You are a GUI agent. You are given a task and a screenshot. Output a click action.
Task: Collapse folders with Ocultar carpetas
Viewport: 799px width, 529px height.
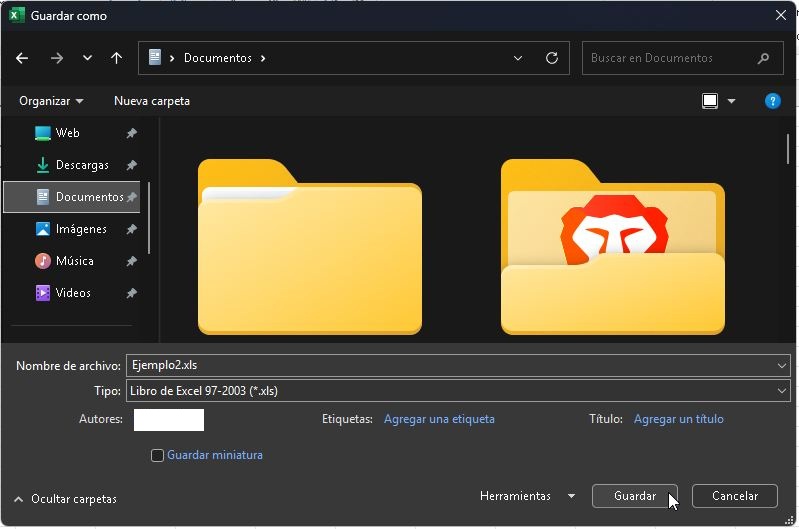65,499
